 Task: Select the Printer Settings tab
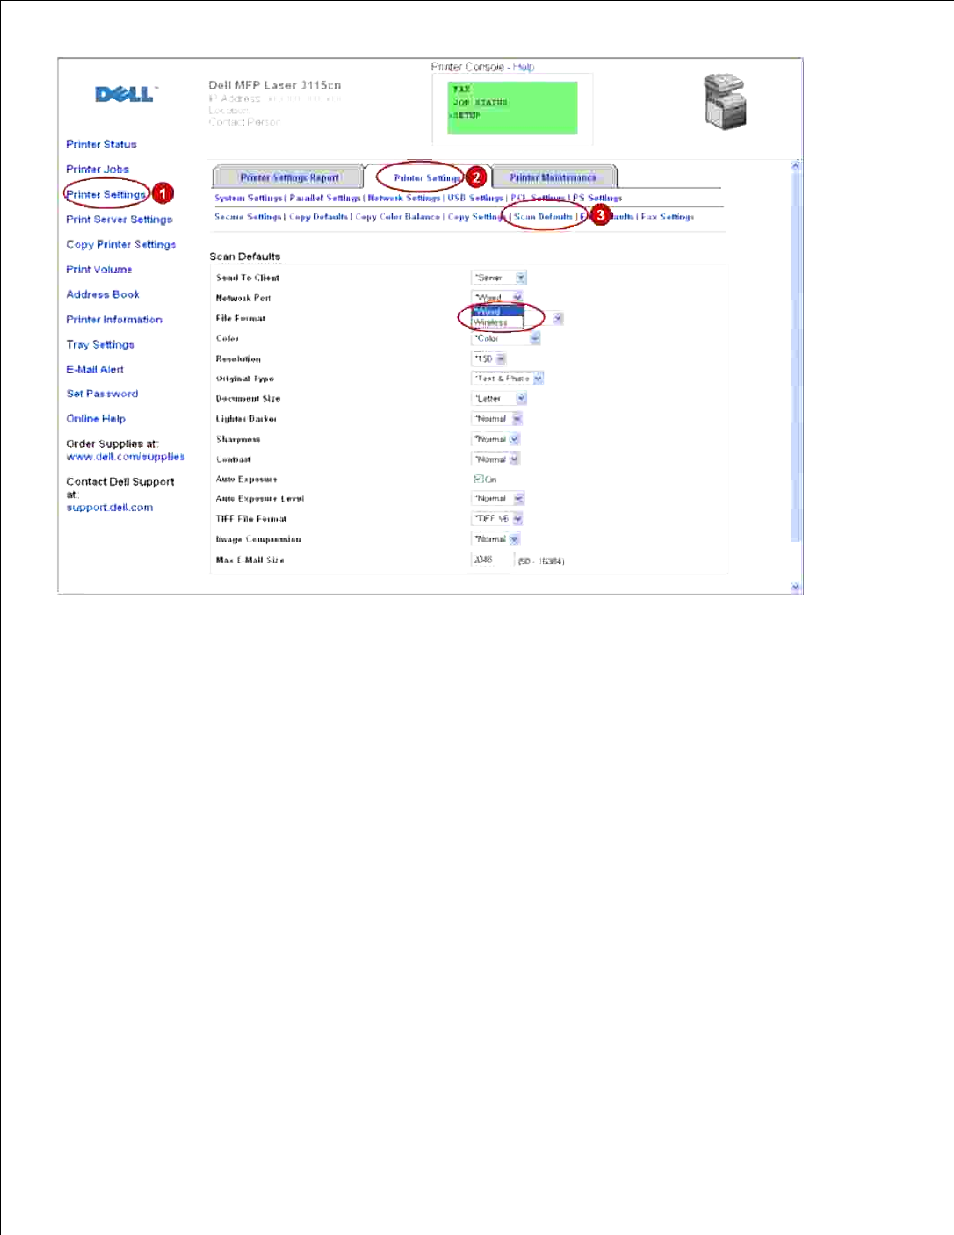(x=426, y=178)
